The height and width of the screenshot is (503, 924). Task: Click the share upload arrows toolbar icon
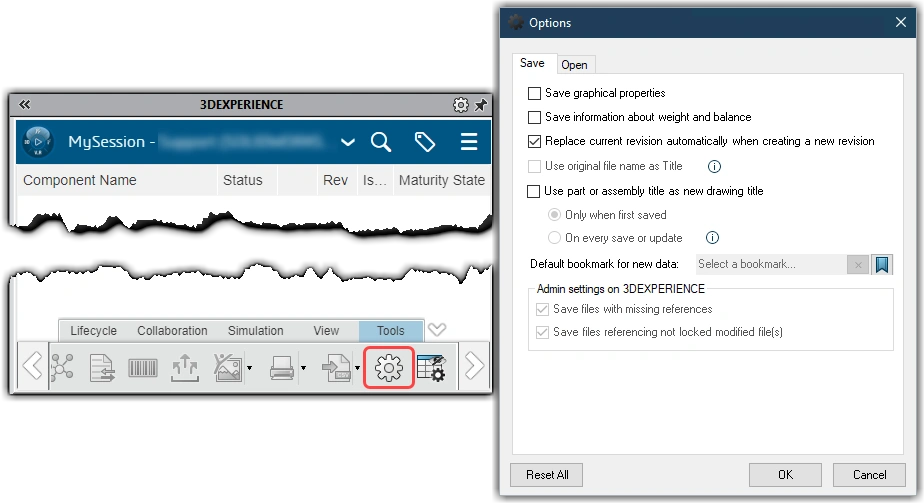185,368
